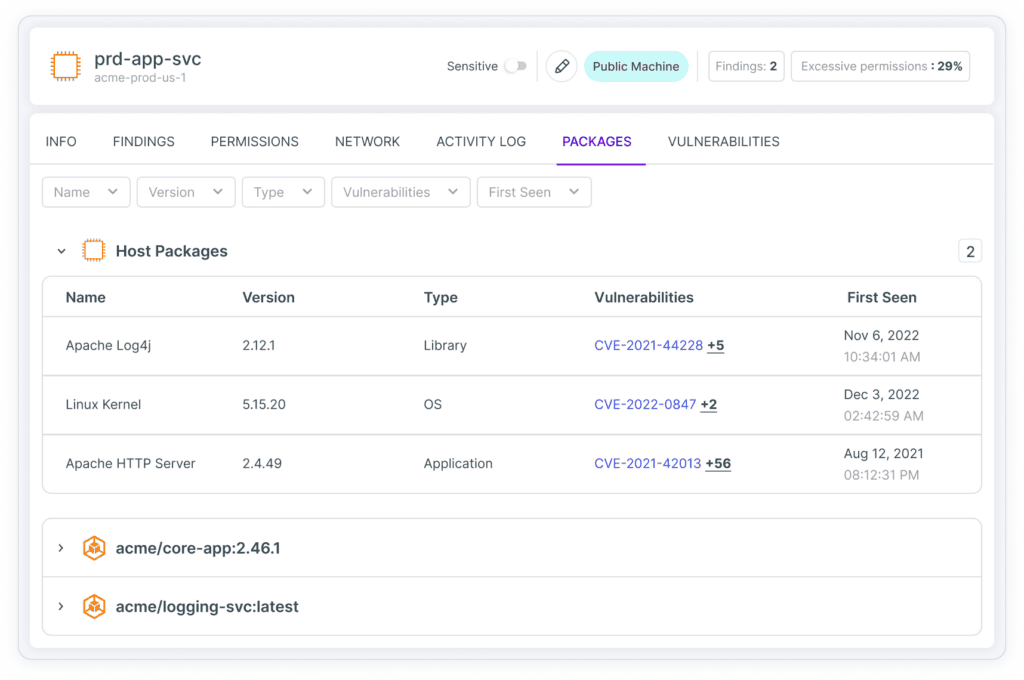Click the version 2.4.49 cell
Viewport: 1024px width, 680px height.
tap(262, 463)
